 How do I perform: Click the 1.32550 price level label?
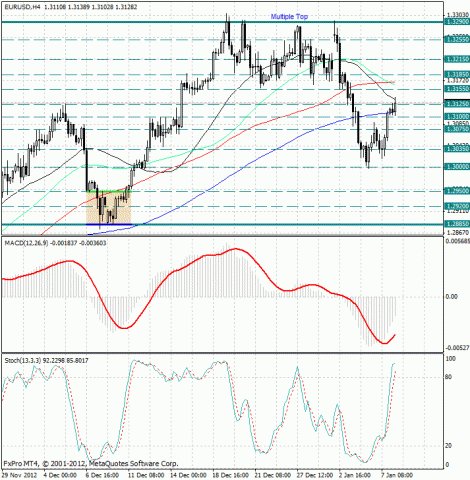[x=457, y=40]
